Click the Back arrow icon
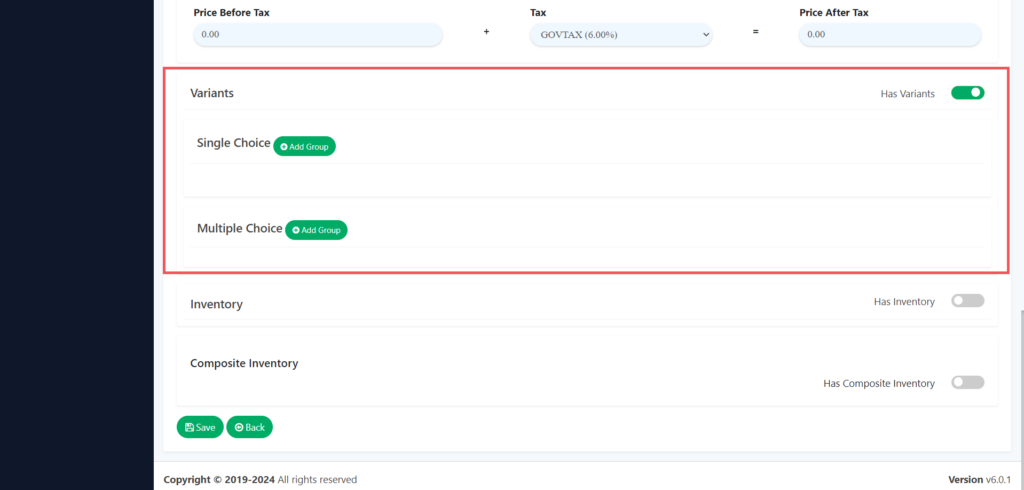The height and width of the screenshot is (490, 1024). 239,427
